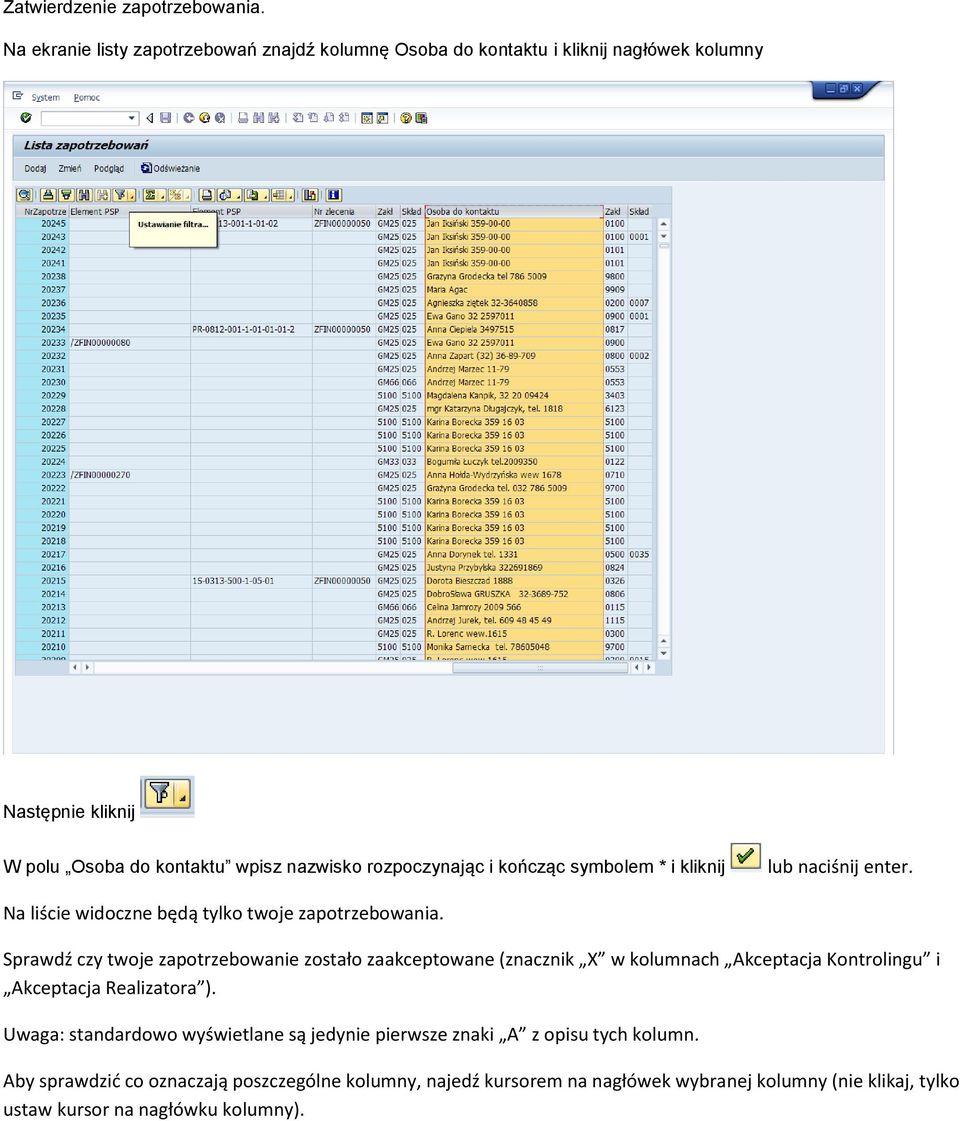Viewport: 960px width, 1121px height.
Task: Open Help via the yellow question mark icon
Action: click(x=406, y=118)
